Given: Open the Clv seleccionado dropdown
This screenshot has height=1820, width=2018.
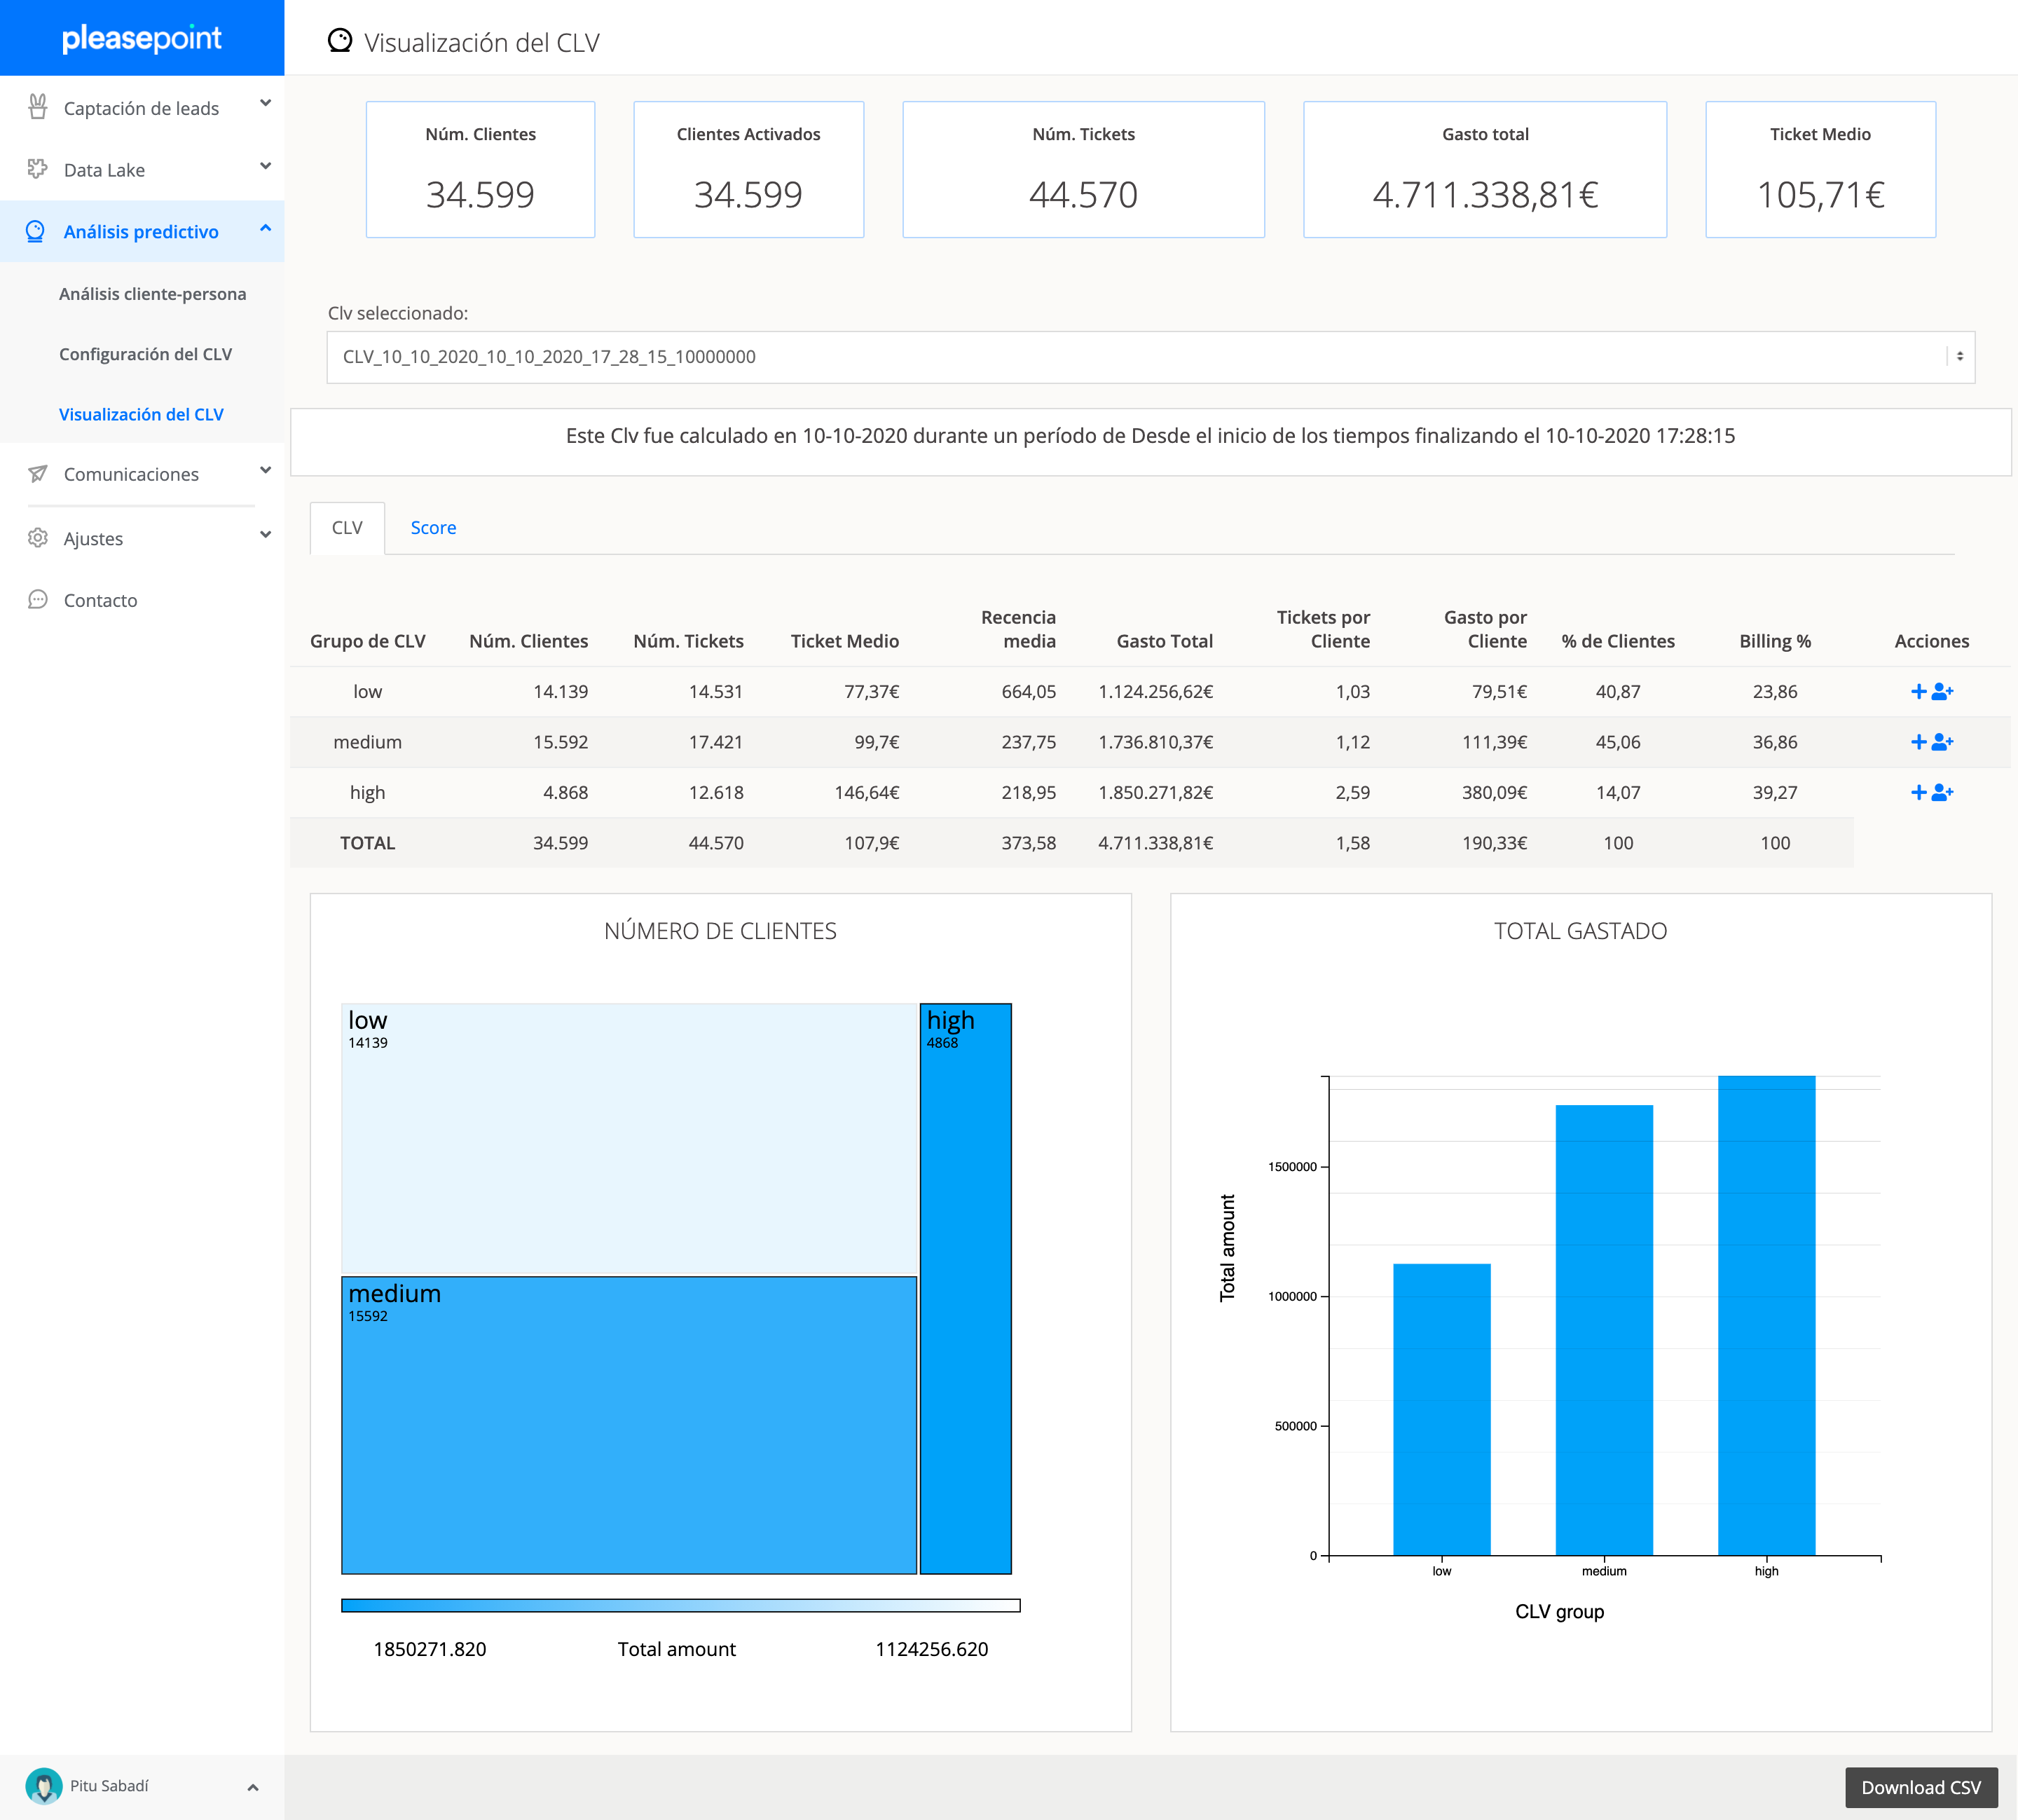Looking at the screenshot, I should click(x=1150, y=357).
